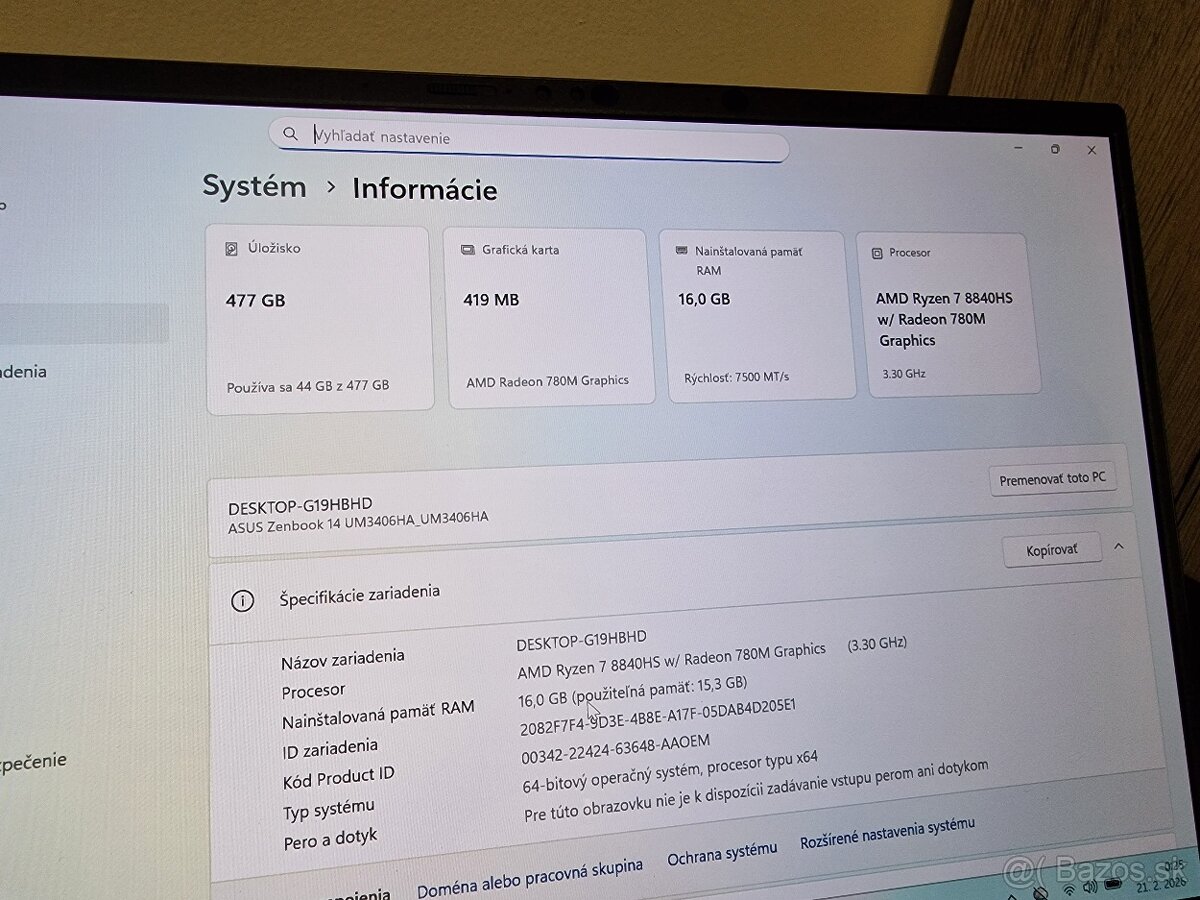Go back to Systém via the breadcrumb
Image resolution: width=1200 pixels, height=900 pixels.
pos(254,187)
